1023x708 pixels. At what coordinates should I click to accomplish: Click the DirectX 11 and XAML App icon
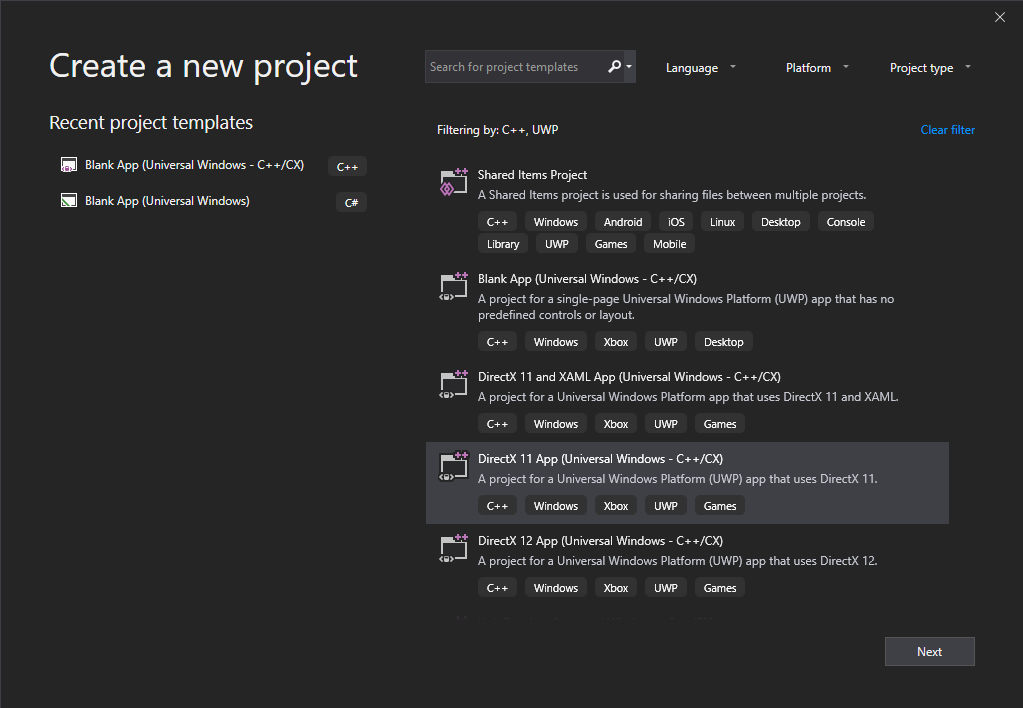pos(454,385)
